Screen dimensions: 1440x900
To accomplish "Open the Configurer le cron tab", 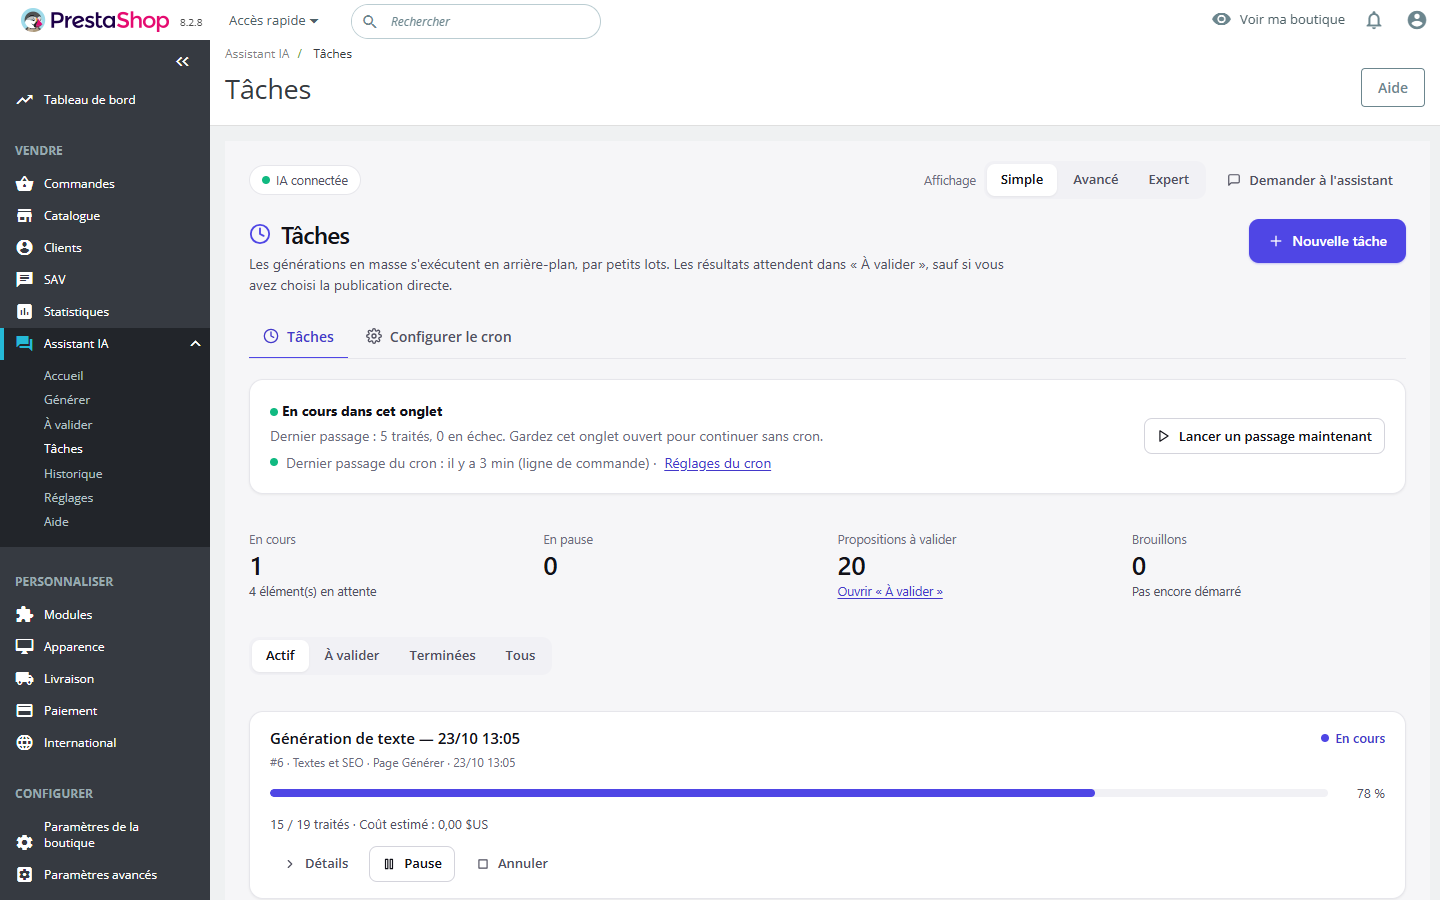I will (x=439, y=337).
